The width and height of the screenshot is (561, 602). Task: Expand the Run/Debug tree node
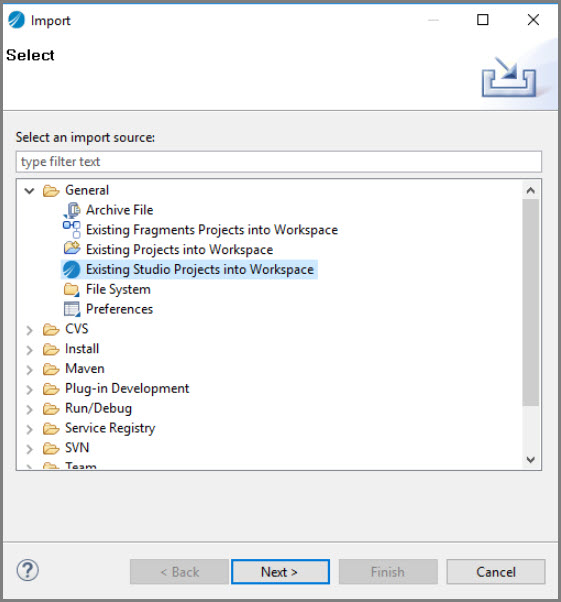[29, 409]
